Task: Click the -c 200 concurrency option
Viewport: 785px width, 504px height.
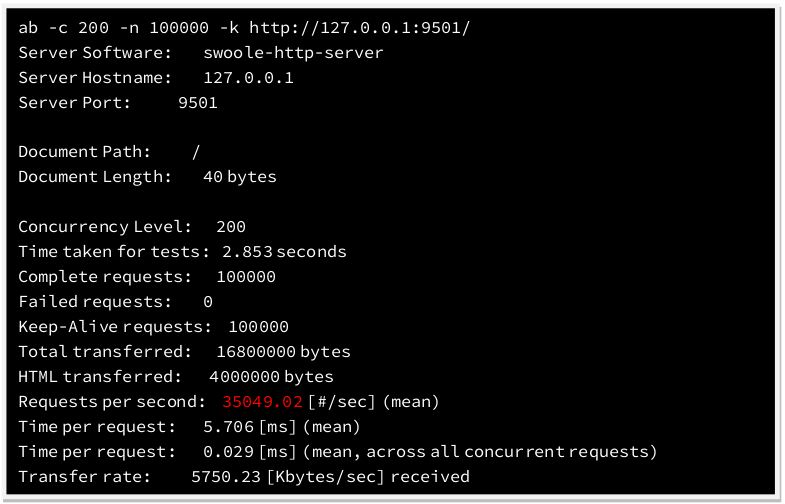Action: [x=74, y=27]
